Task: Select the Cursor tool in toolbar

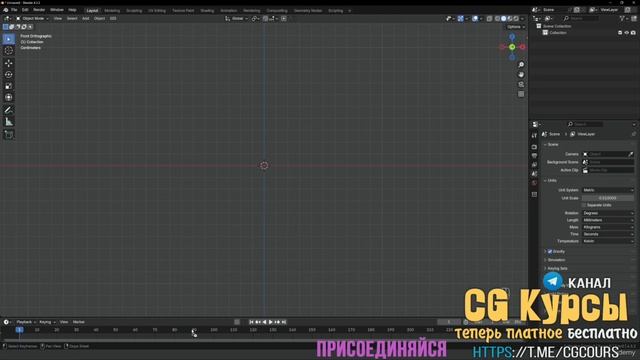Action: [9, 51]
